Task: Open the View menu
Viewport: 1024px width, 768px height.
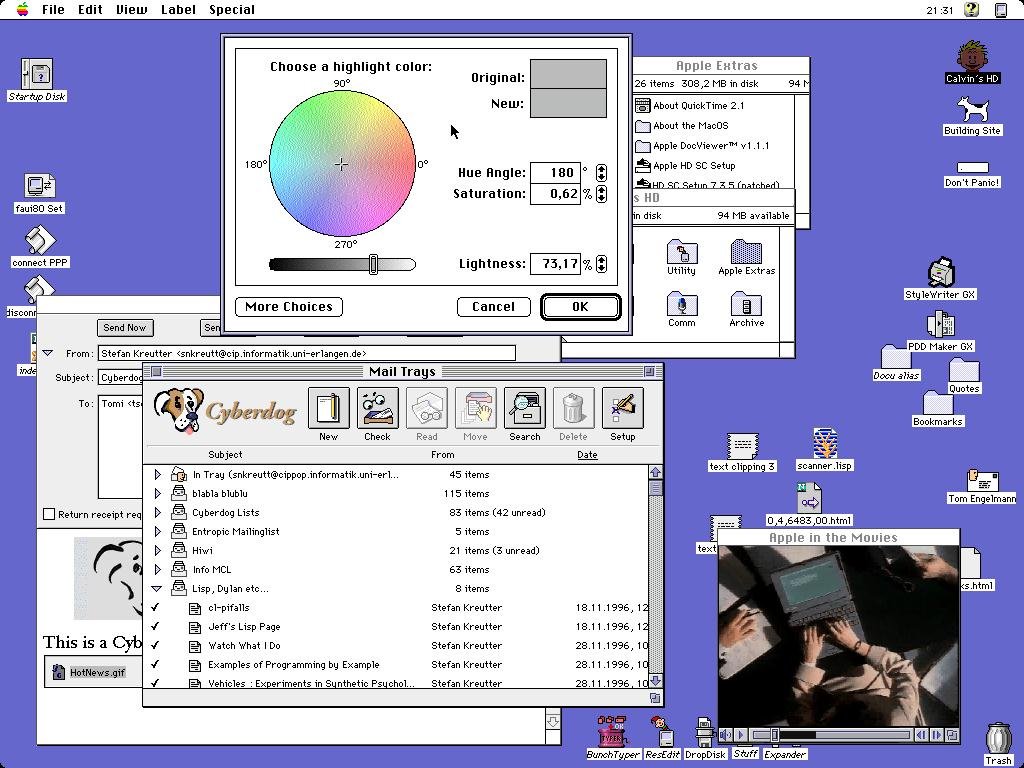Action: (x=131, y=10)
